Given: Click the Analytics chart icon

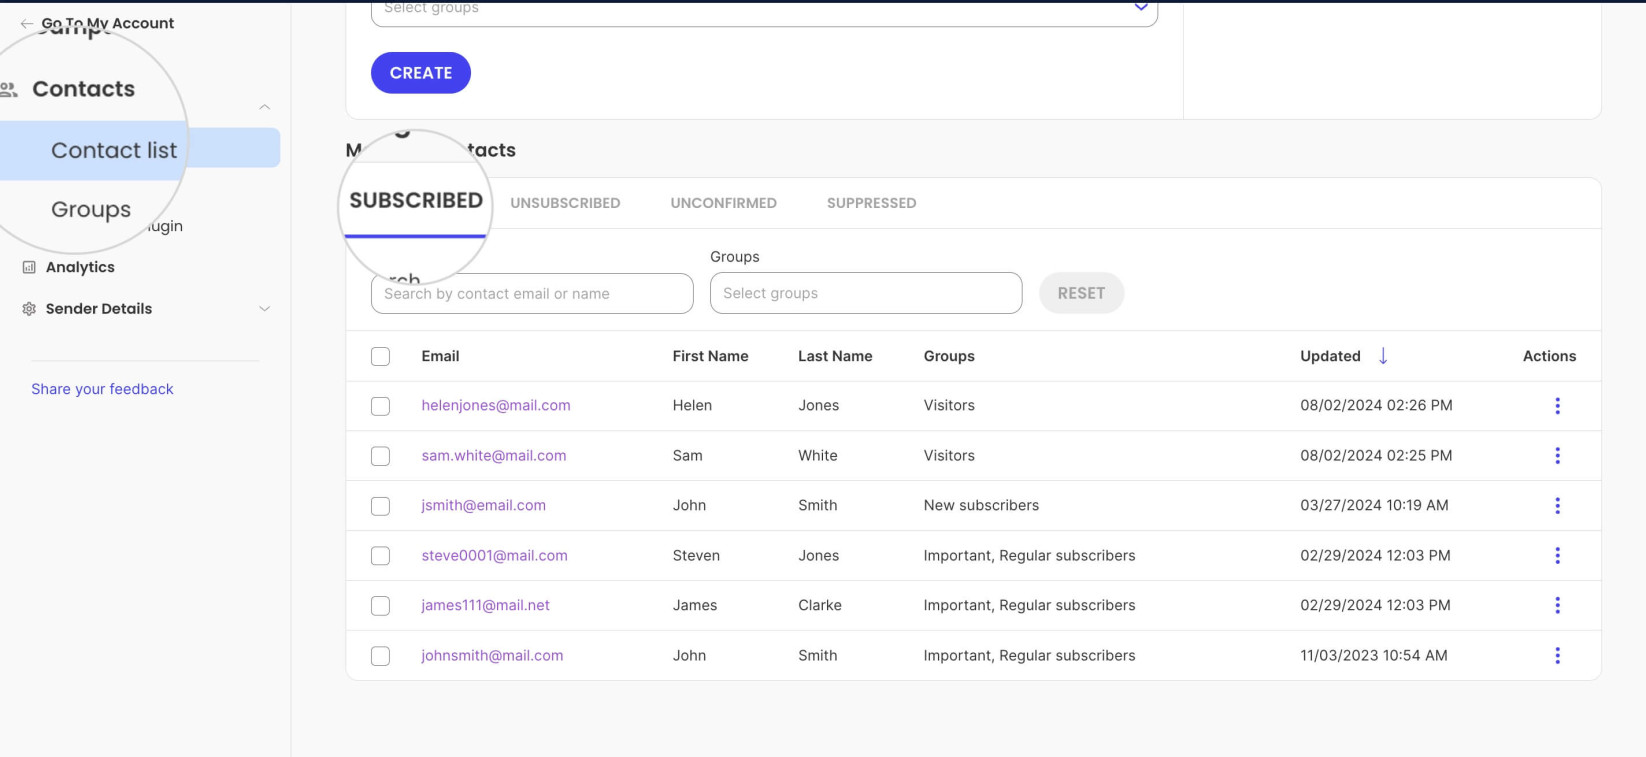Looking at the screenshot, I should 29,267.
